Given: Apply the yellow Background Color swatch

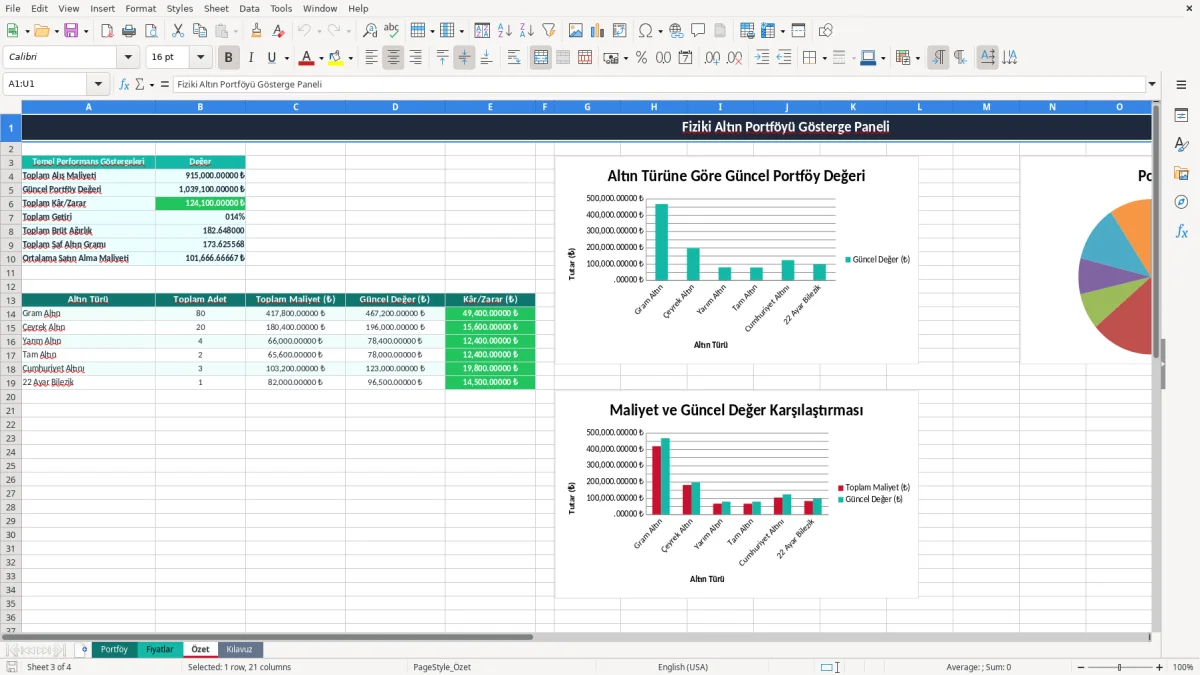Looking at the screenshot, I should tap(335, 58).
